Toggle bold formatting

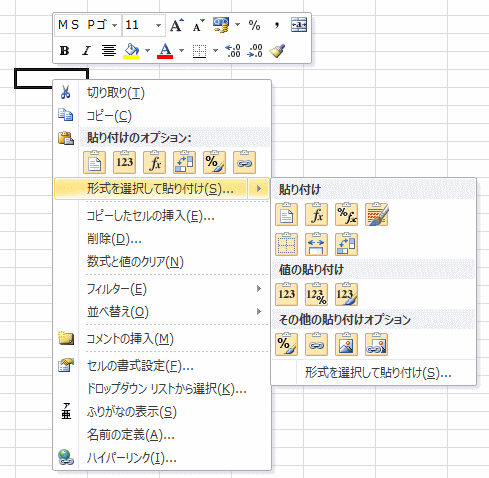click(x=64, y=51)
